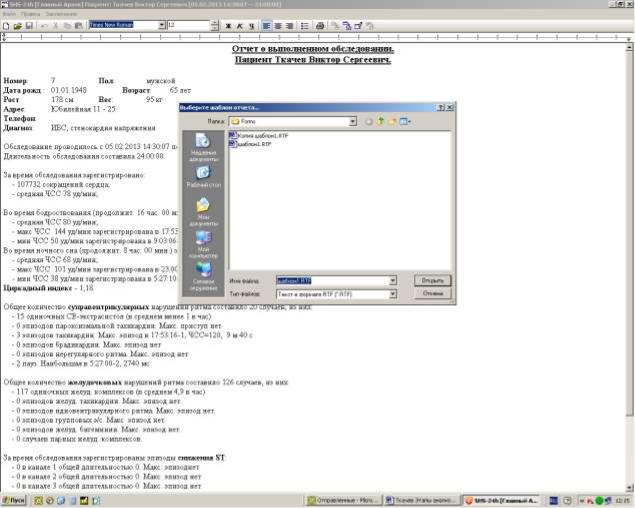635x508 pixels.
Task: Copy selected text from the toolbar
Action: 67,26
